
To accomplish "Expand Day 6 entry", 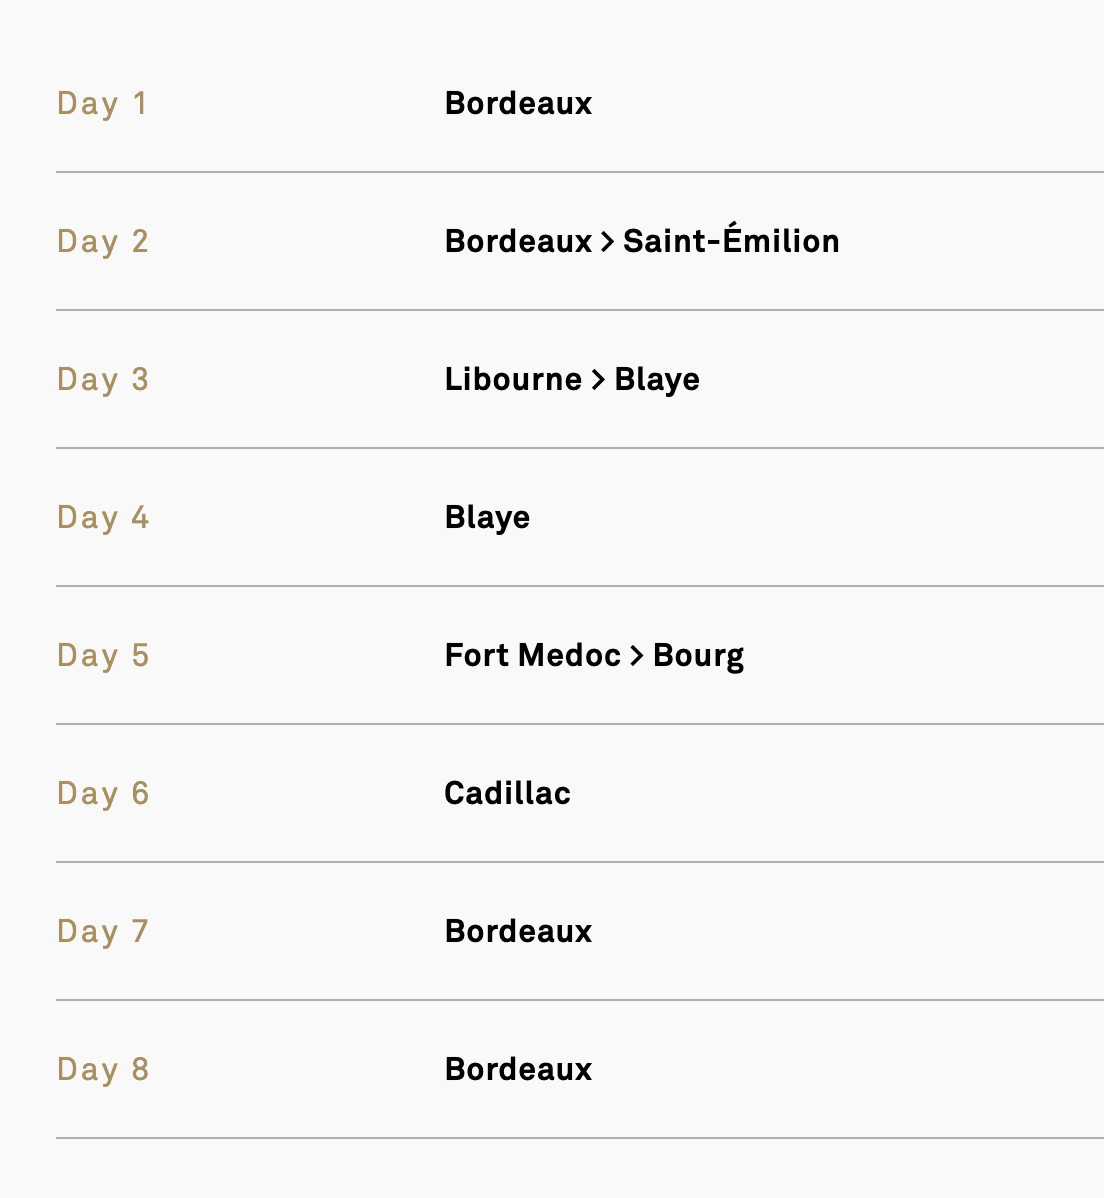I will pos(580,793).
